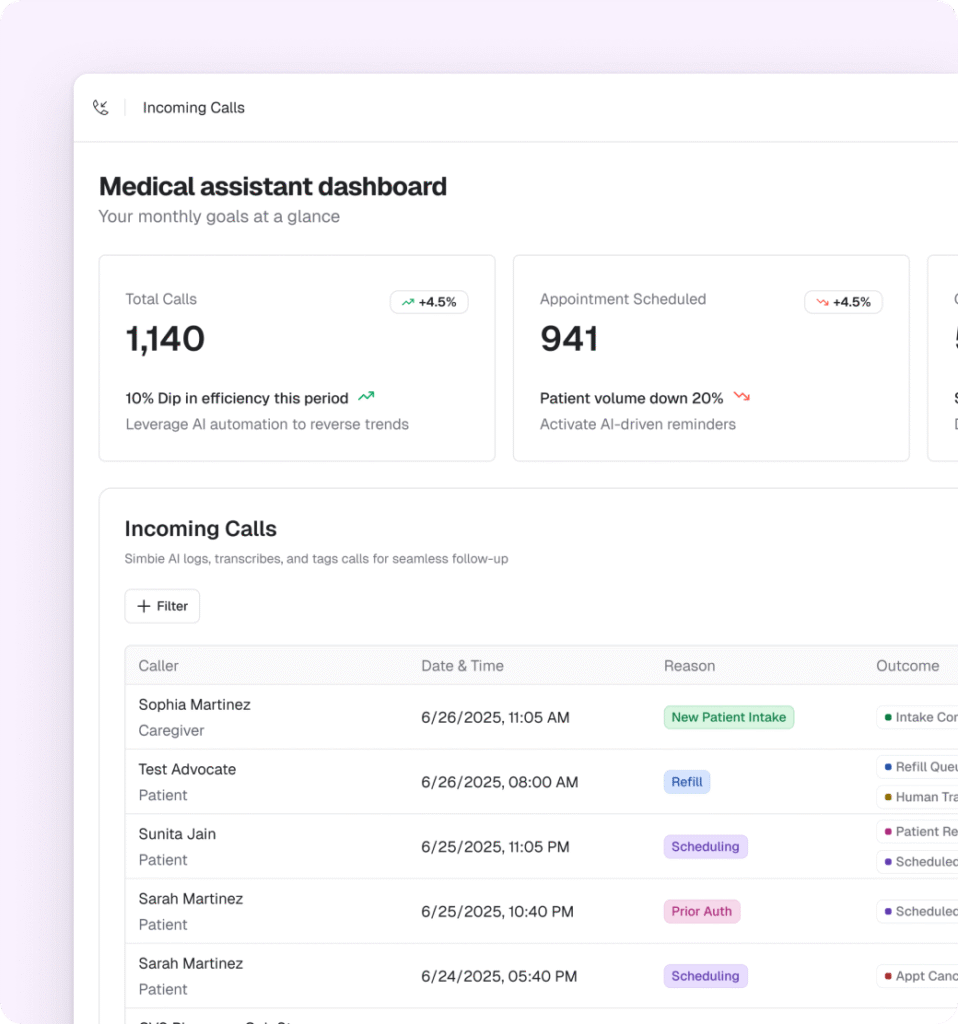
Task: Select the 'New Patient Intake' reason tag
Action: coord(728,717)
